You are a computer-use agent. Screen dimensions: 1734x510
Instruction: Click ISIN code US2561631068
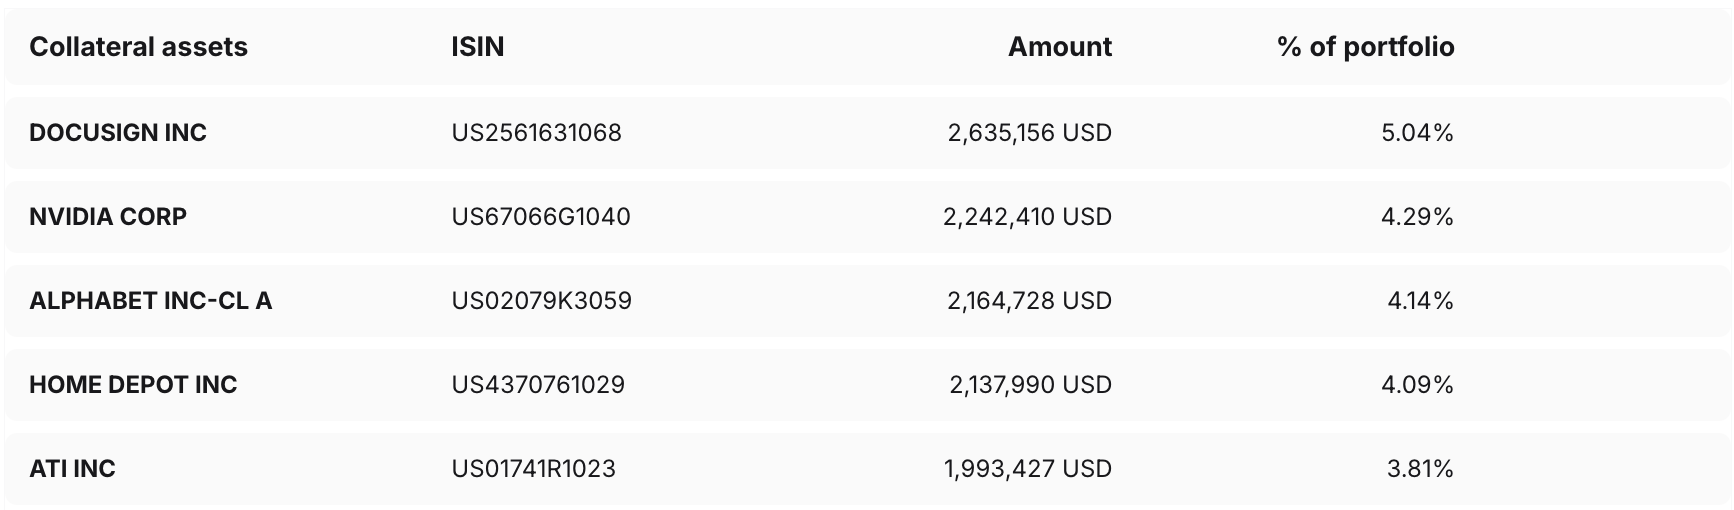[536, 133]
